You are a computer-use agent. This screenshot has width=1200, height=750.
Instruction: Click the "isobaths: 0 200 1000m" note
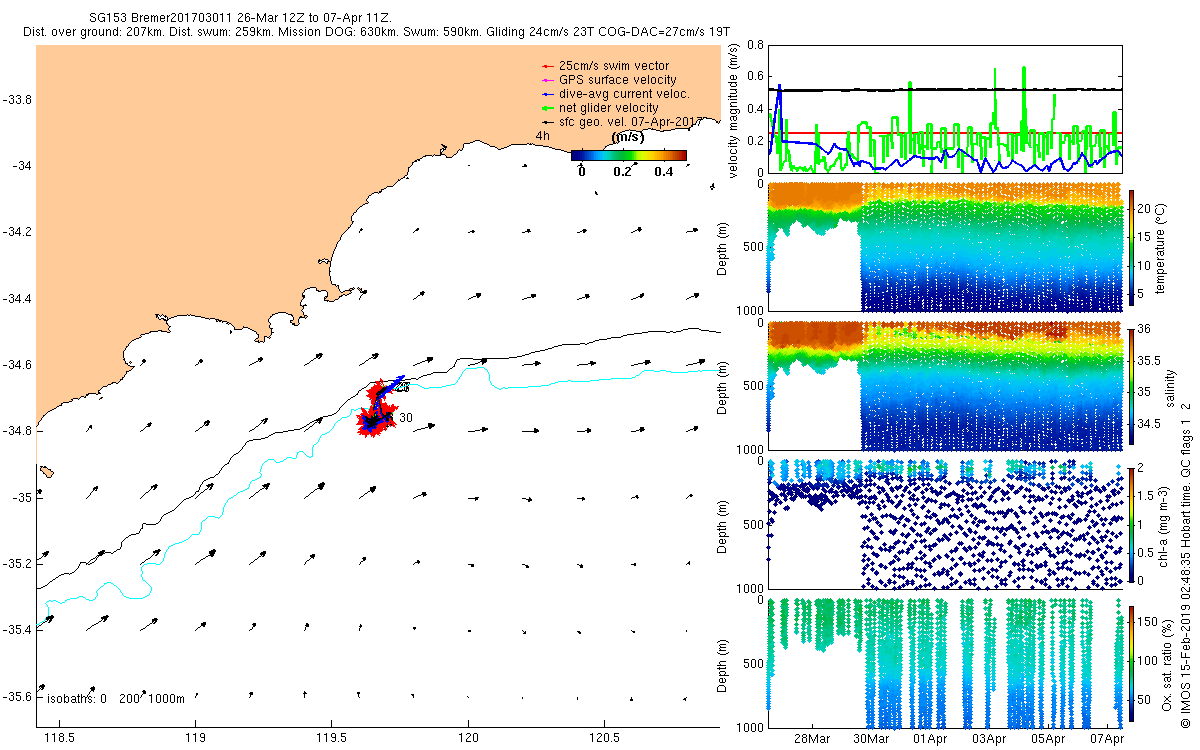point(116,698)
